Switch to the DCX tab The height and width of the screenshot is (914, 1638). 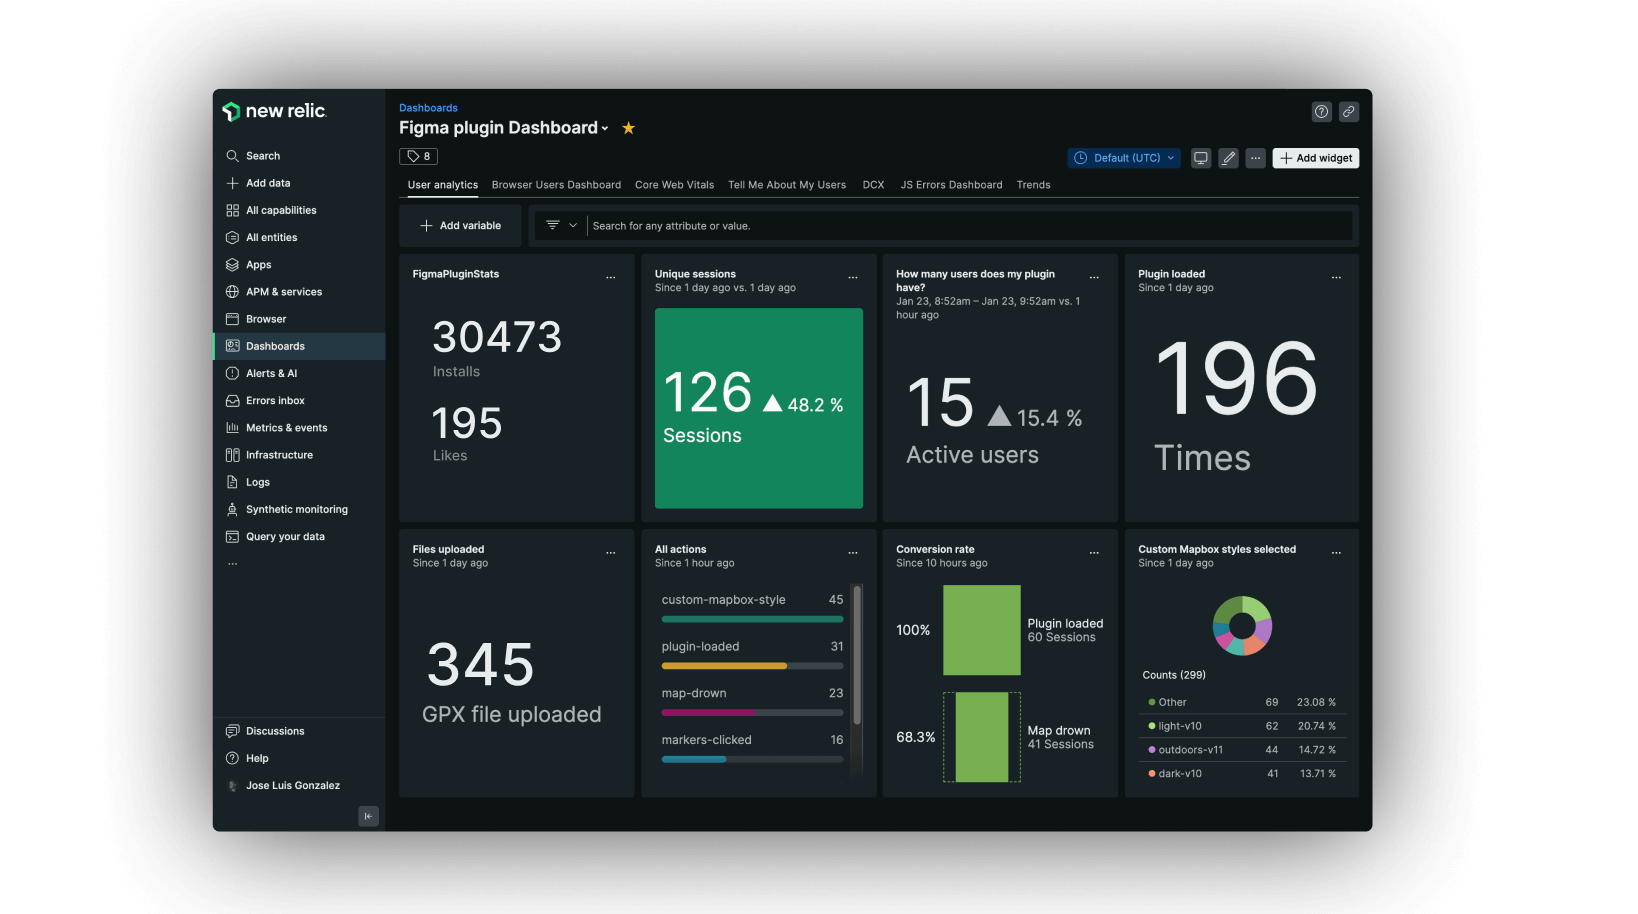[x=873, y=185]
